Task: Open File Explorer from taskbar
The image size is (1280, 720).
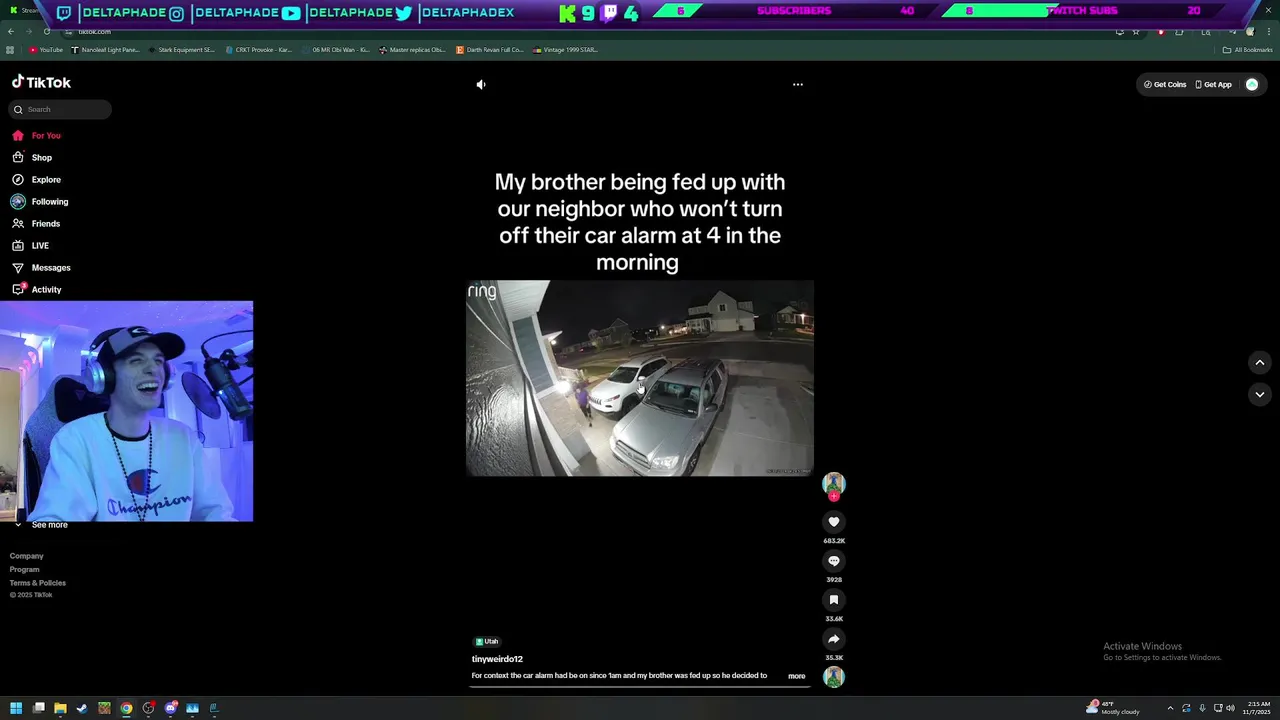Action: pyautogui.click(x=60, y=708)
